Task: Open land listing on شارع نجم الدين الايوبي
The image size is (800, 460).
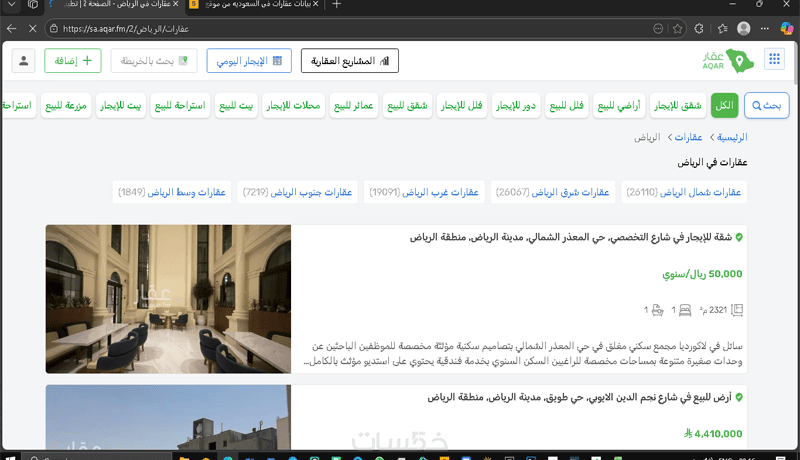Action: coord(579,397)
